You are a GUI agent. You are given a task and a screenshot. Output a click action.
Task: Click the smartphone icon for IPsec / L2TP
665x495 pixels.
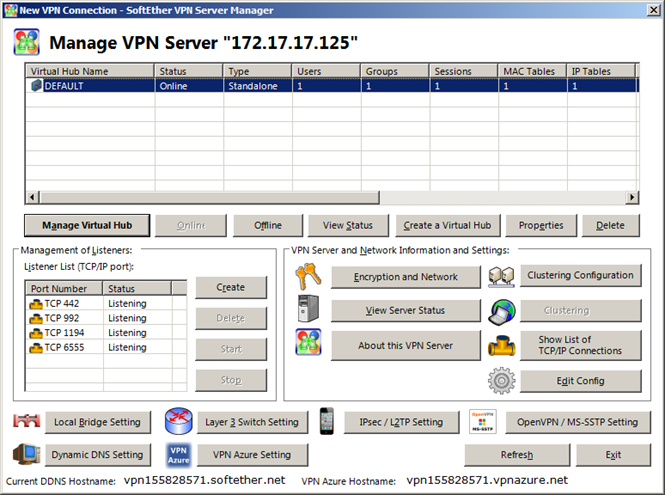(x=327, y=421)
